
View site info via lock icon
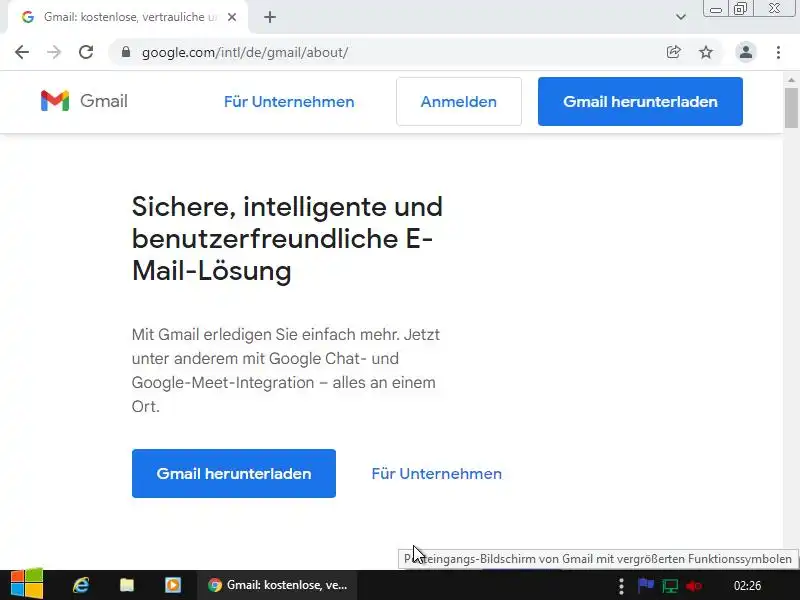(126, 52)
